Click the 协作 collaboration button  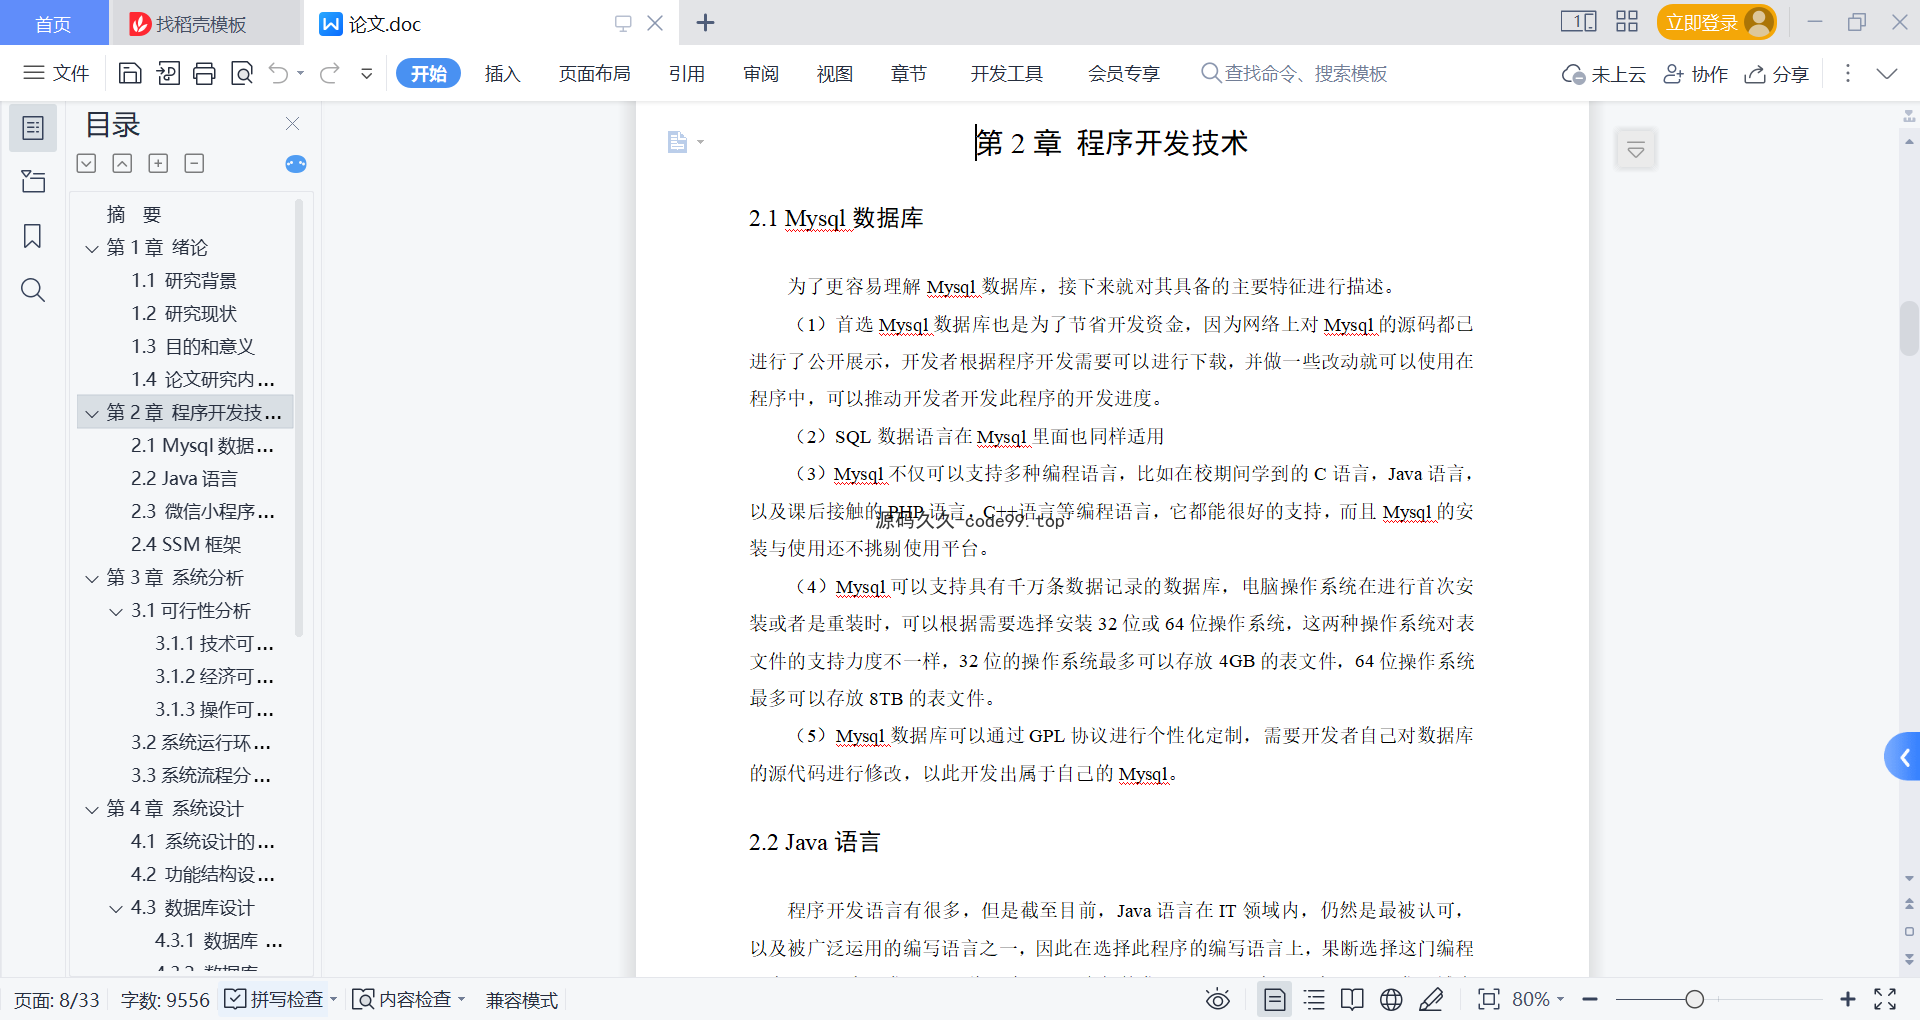point(1695,74)
